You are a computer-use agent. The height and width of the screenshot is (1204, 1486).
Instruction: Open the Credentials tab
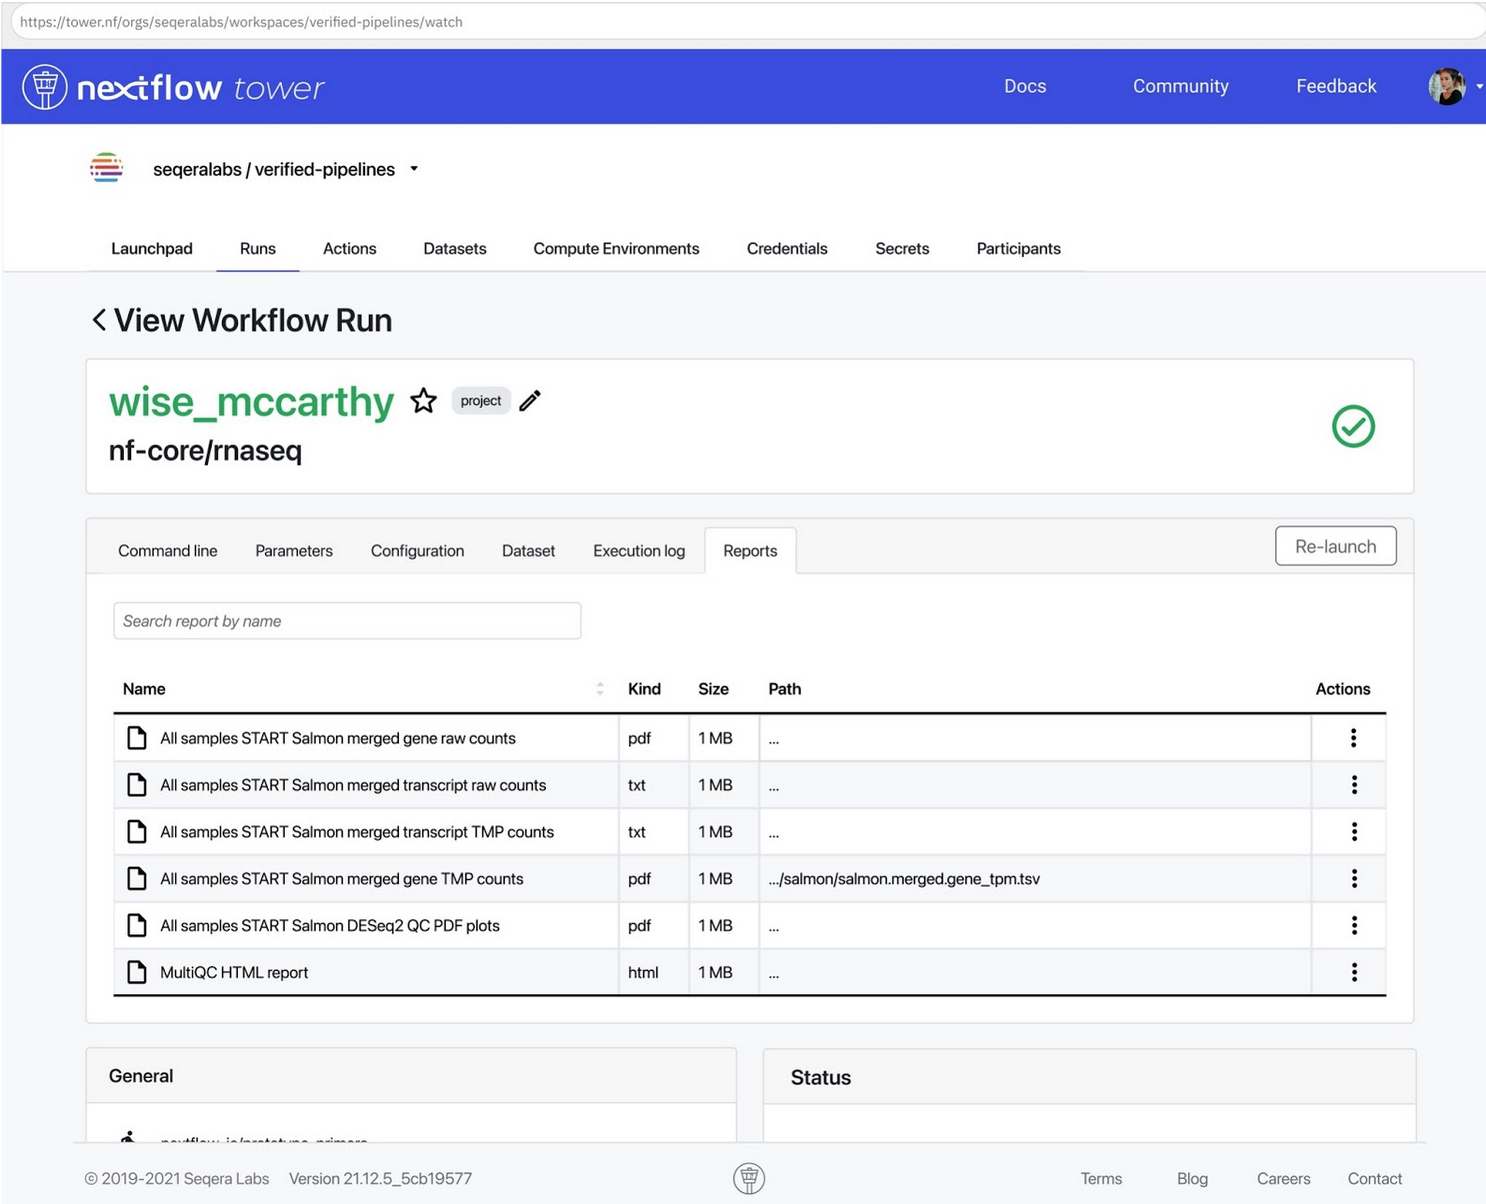(787, 249)
